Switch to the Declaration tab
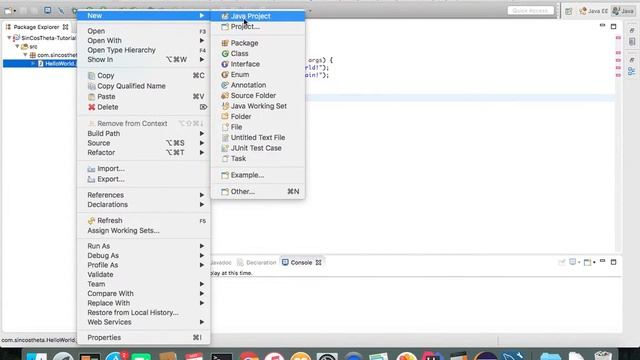 click(x=257, y=262)
